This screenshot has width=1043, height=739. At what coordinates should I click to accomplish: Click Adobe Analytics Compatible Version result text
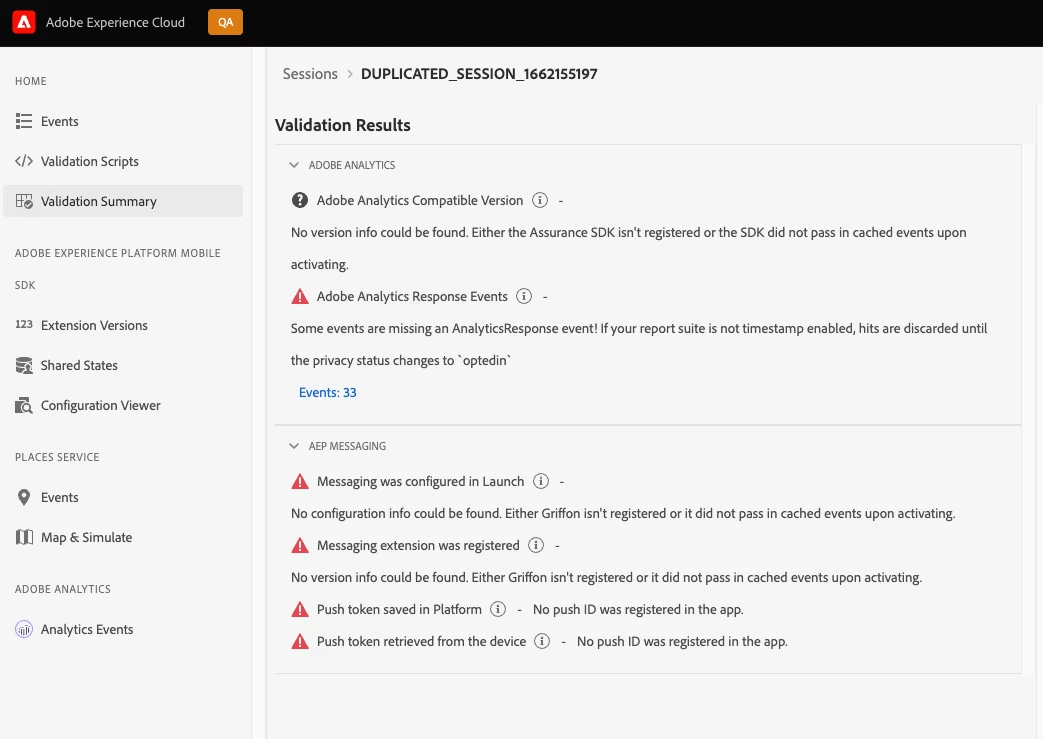[420, 200]
